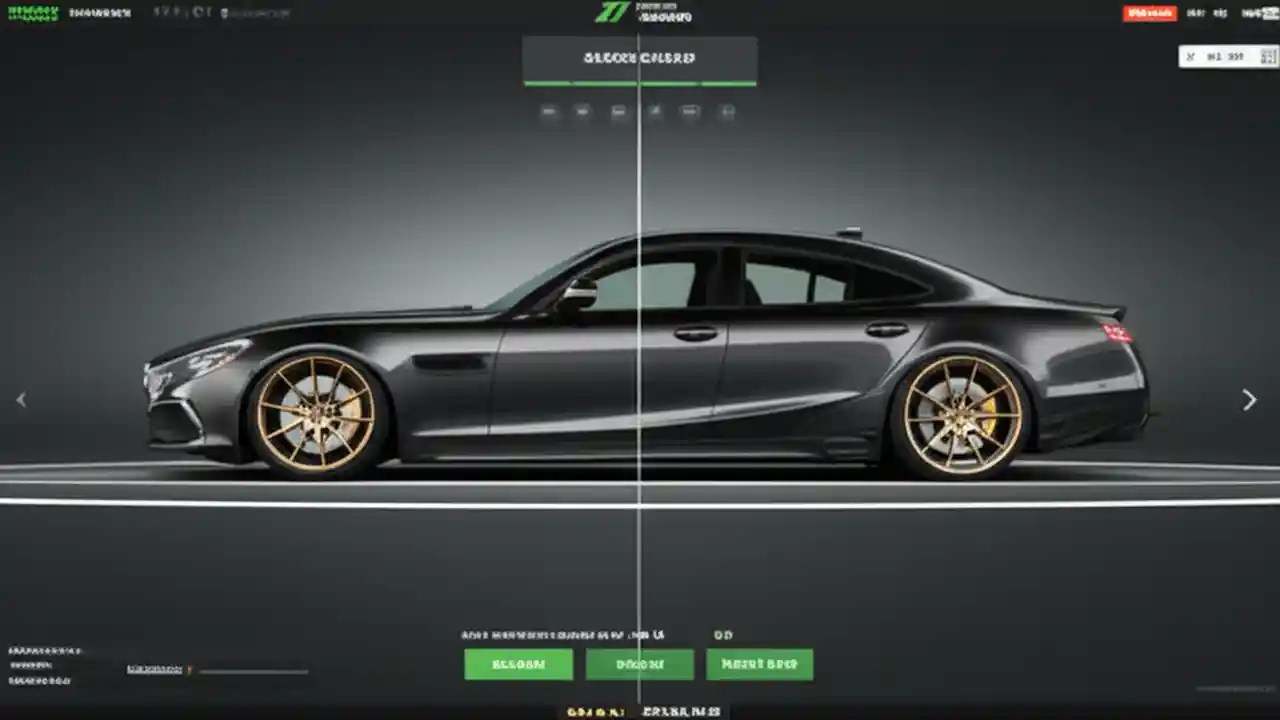Expand the next car with right arrow chevron
The width and height of the screenshot is (1280, 720).
click(1249, 399)
